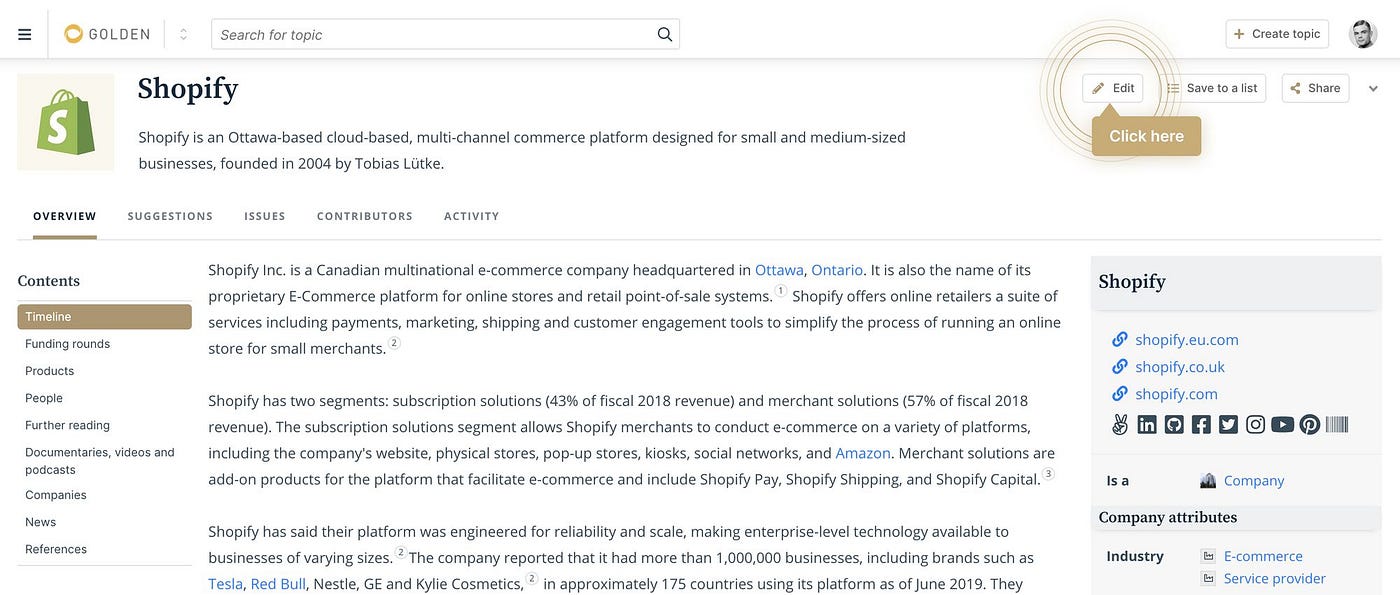Open the shopify.eu.com link
1400x595 pixels.
click(x=1187, y=340)
